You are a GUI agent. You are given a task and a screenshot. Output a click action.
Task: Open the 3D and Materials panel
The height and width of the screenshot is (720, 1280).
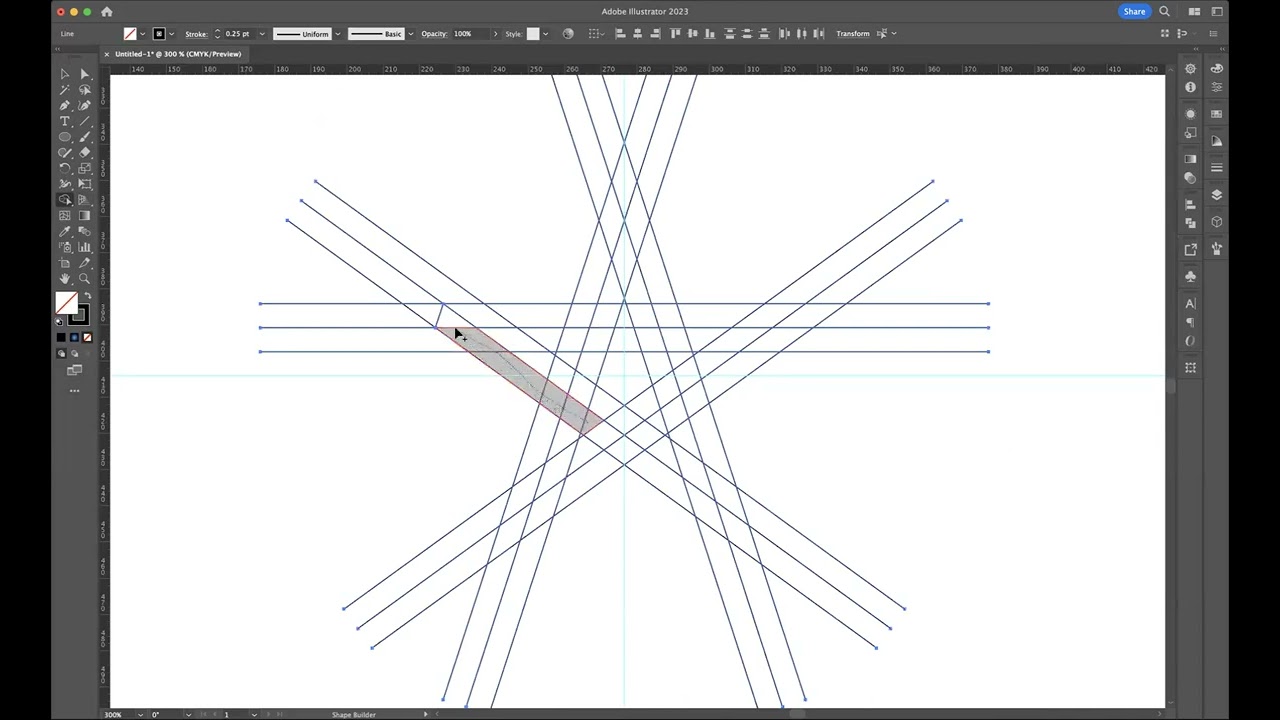(1217, 222)
